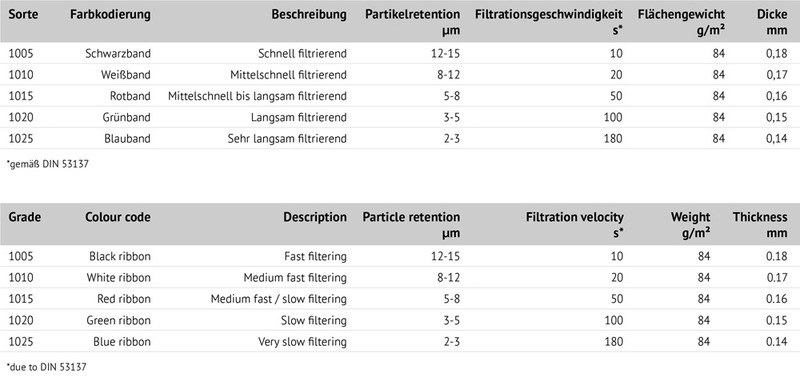Click the Grade column header
Image resolution: width=800 pixels, height=386 pixels.
tap(24, 217)
